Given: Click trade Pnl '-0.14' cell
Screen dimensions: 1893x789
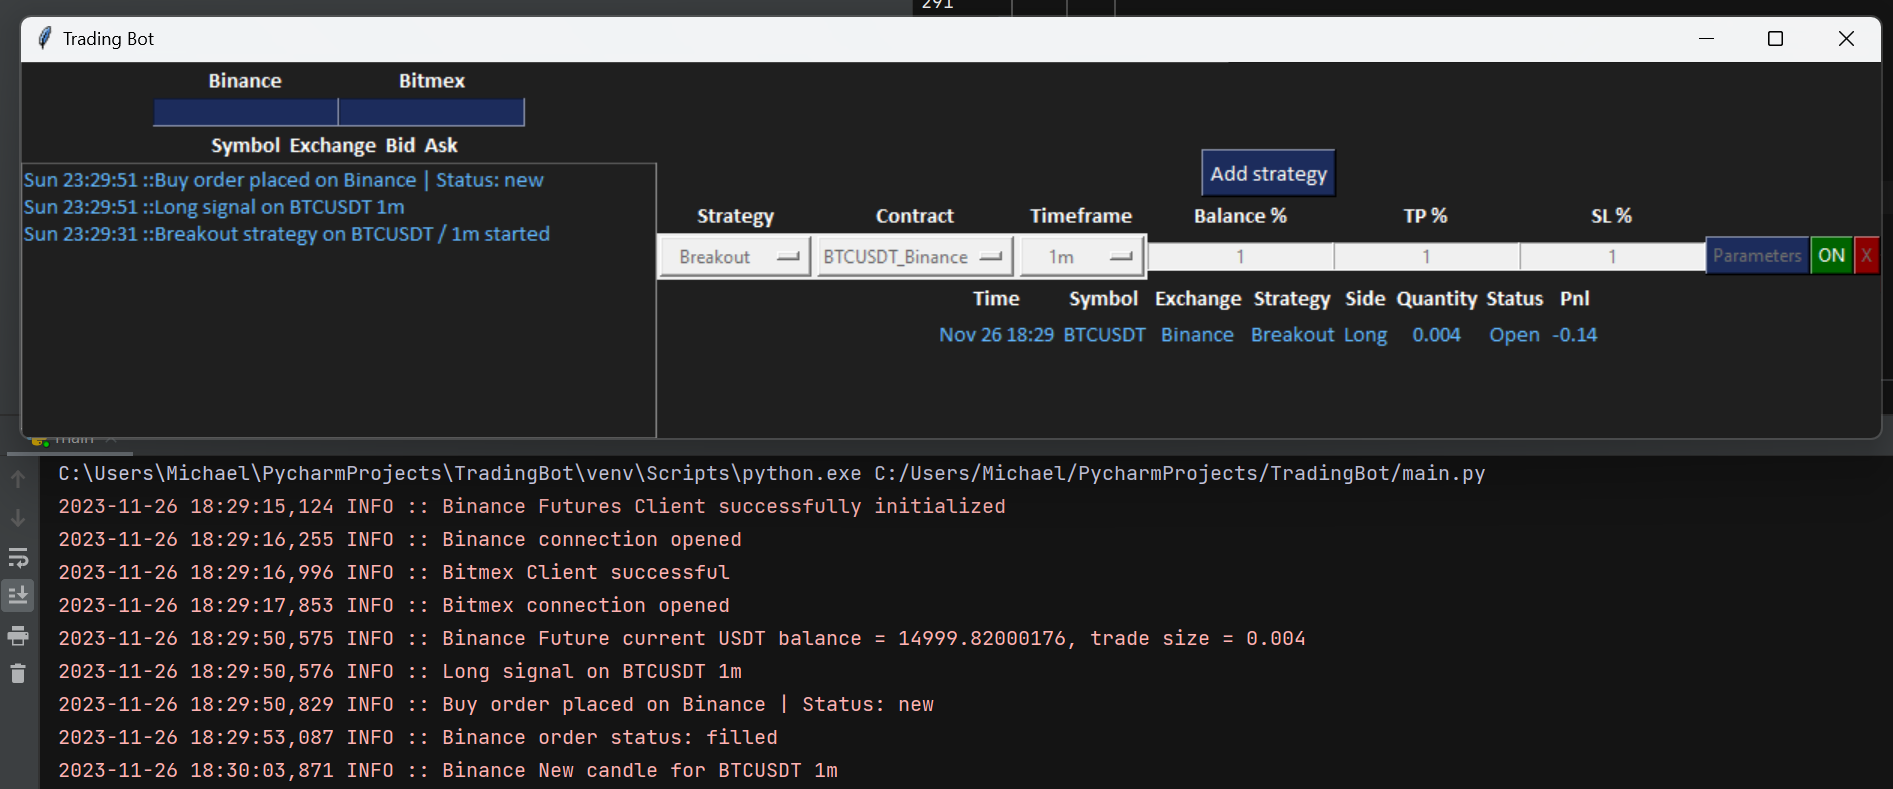Looking at the screenshot, I should point(1575,335).
